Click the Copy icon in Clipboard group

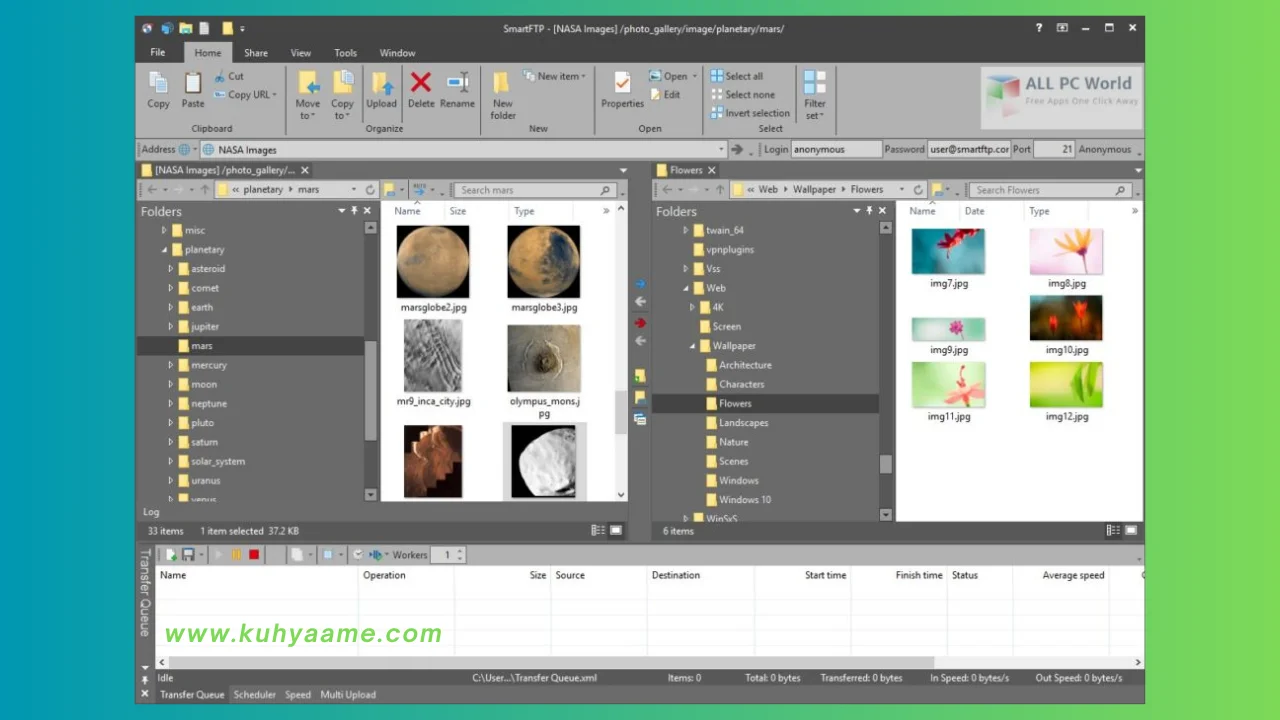click(x=158, y=83)
